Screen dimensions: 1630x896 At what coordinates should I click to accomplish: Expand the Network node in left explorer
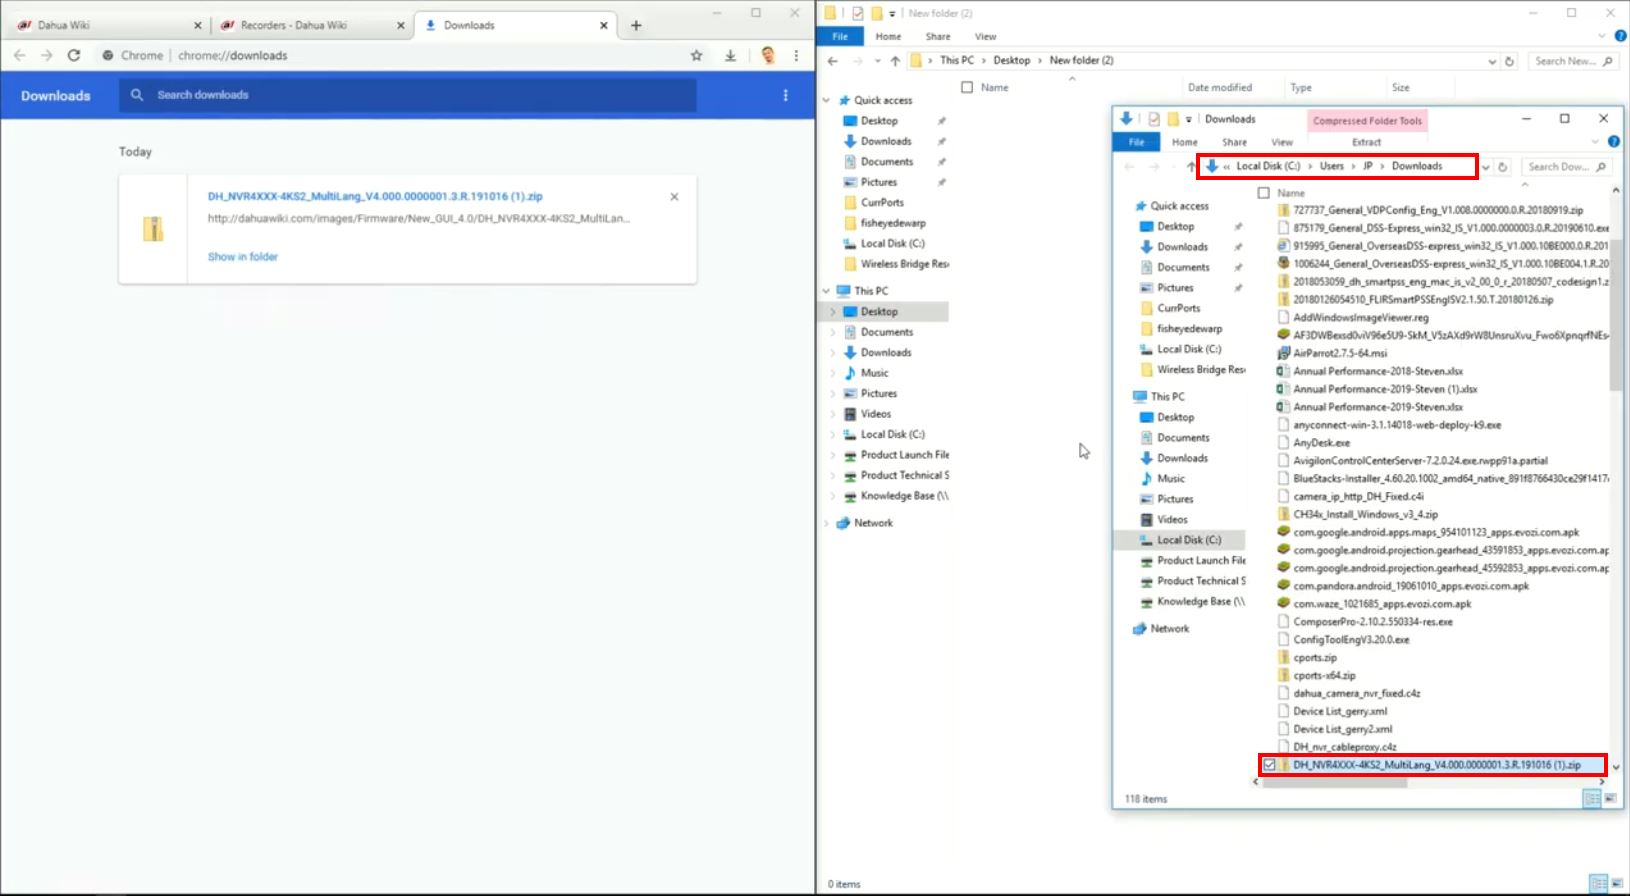[827, 523]
